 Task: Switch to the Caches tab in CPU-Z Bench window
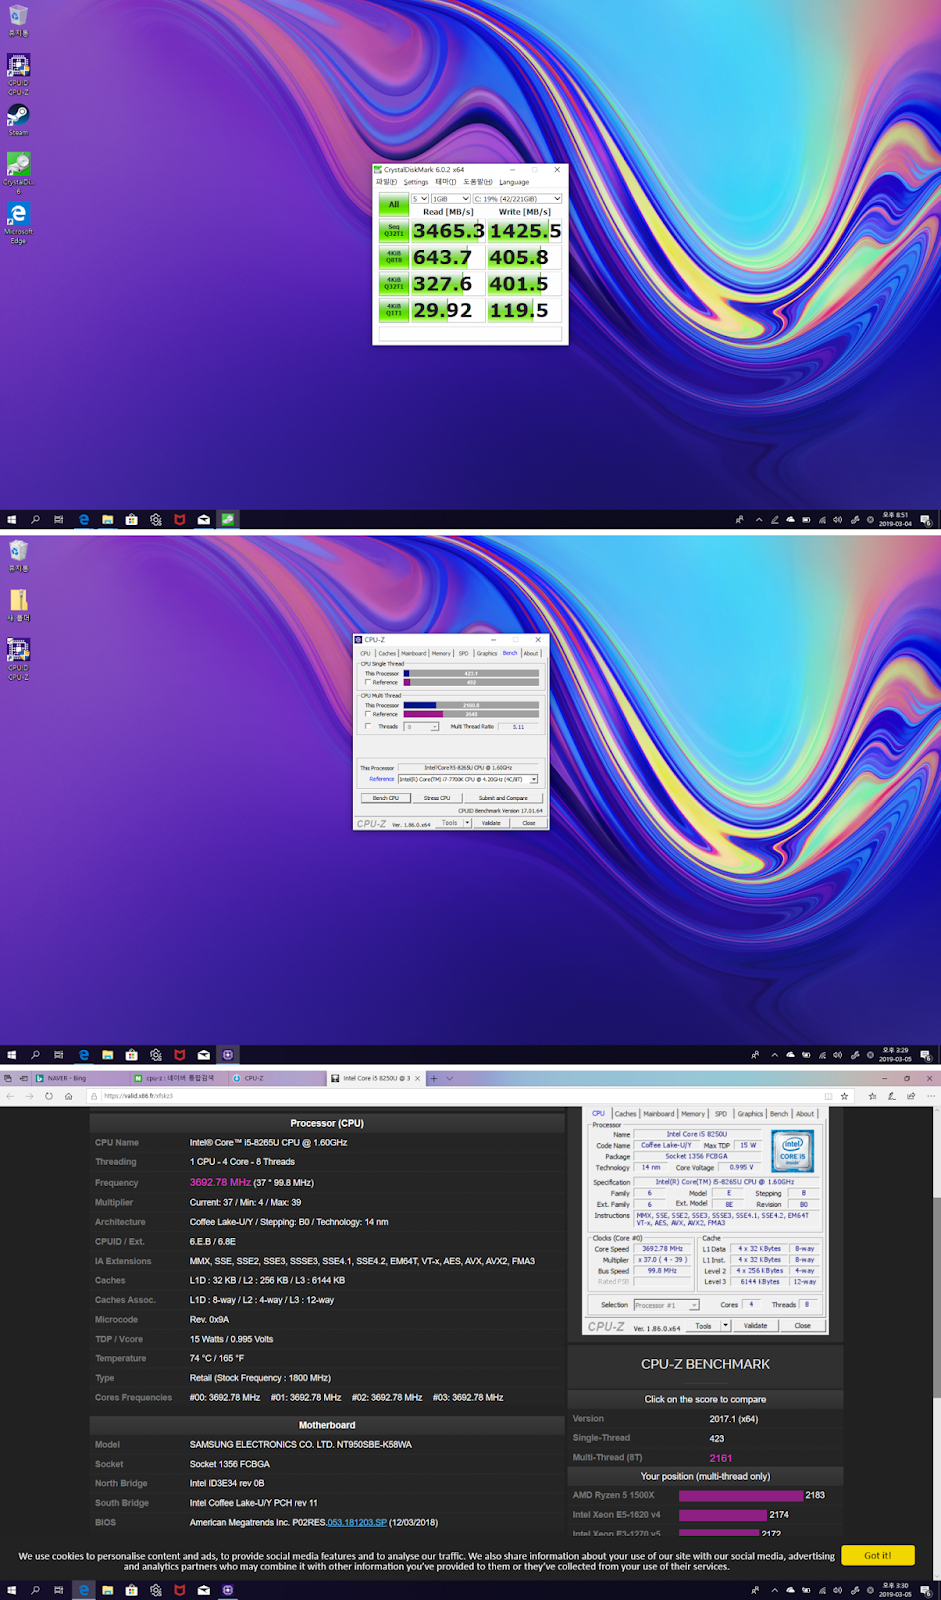[x=387, y=653]
